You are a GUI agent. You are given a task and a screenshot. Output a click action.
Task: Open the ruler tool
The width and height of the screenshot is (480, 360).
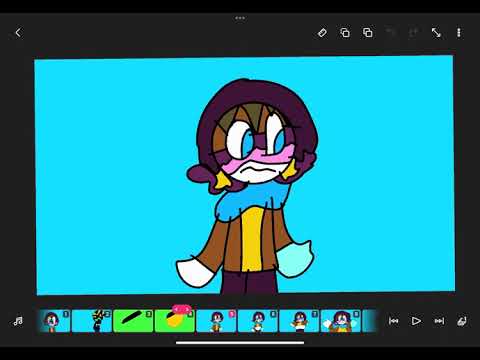[x=322, y=33]
